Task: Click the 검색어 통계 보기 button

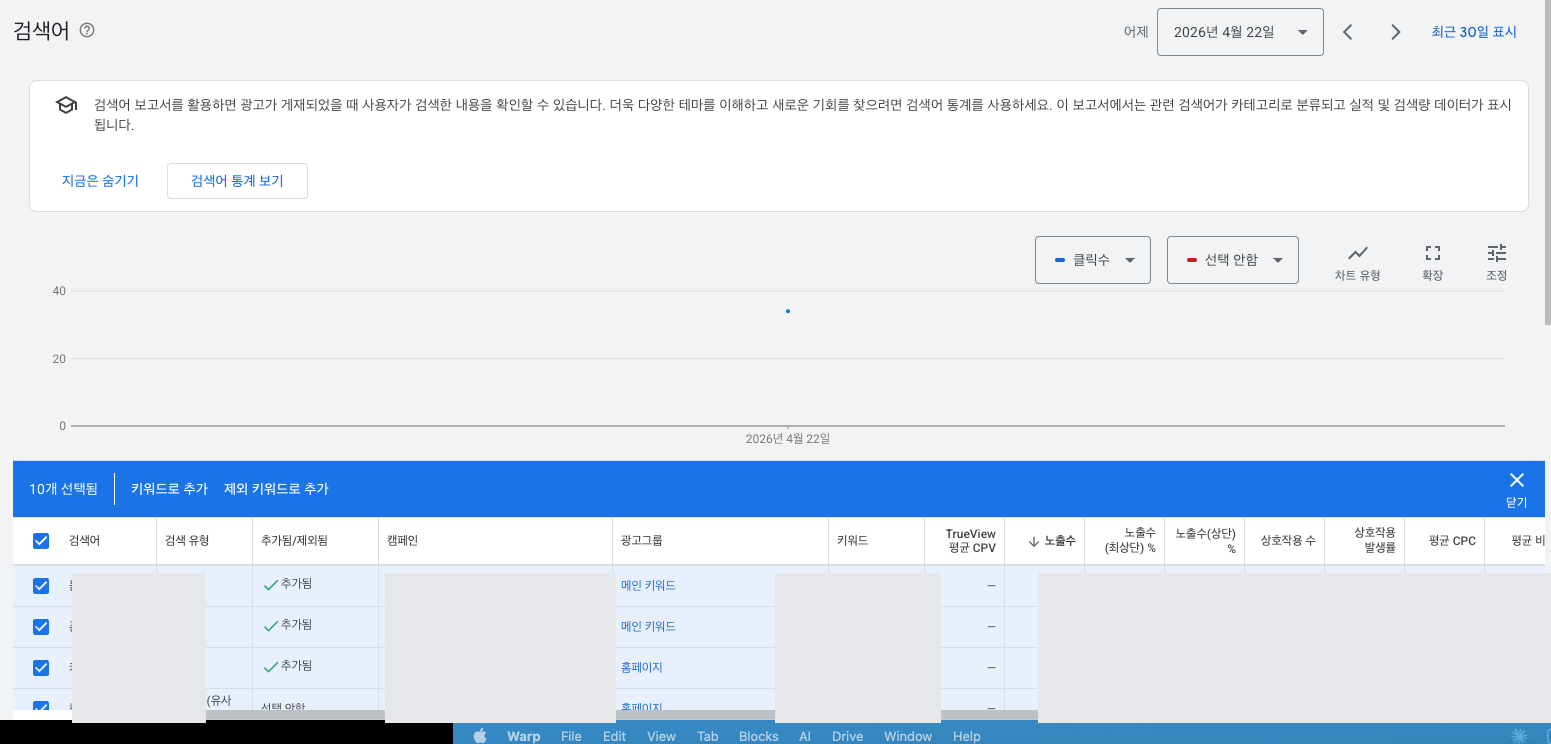Action: point(237,181)
